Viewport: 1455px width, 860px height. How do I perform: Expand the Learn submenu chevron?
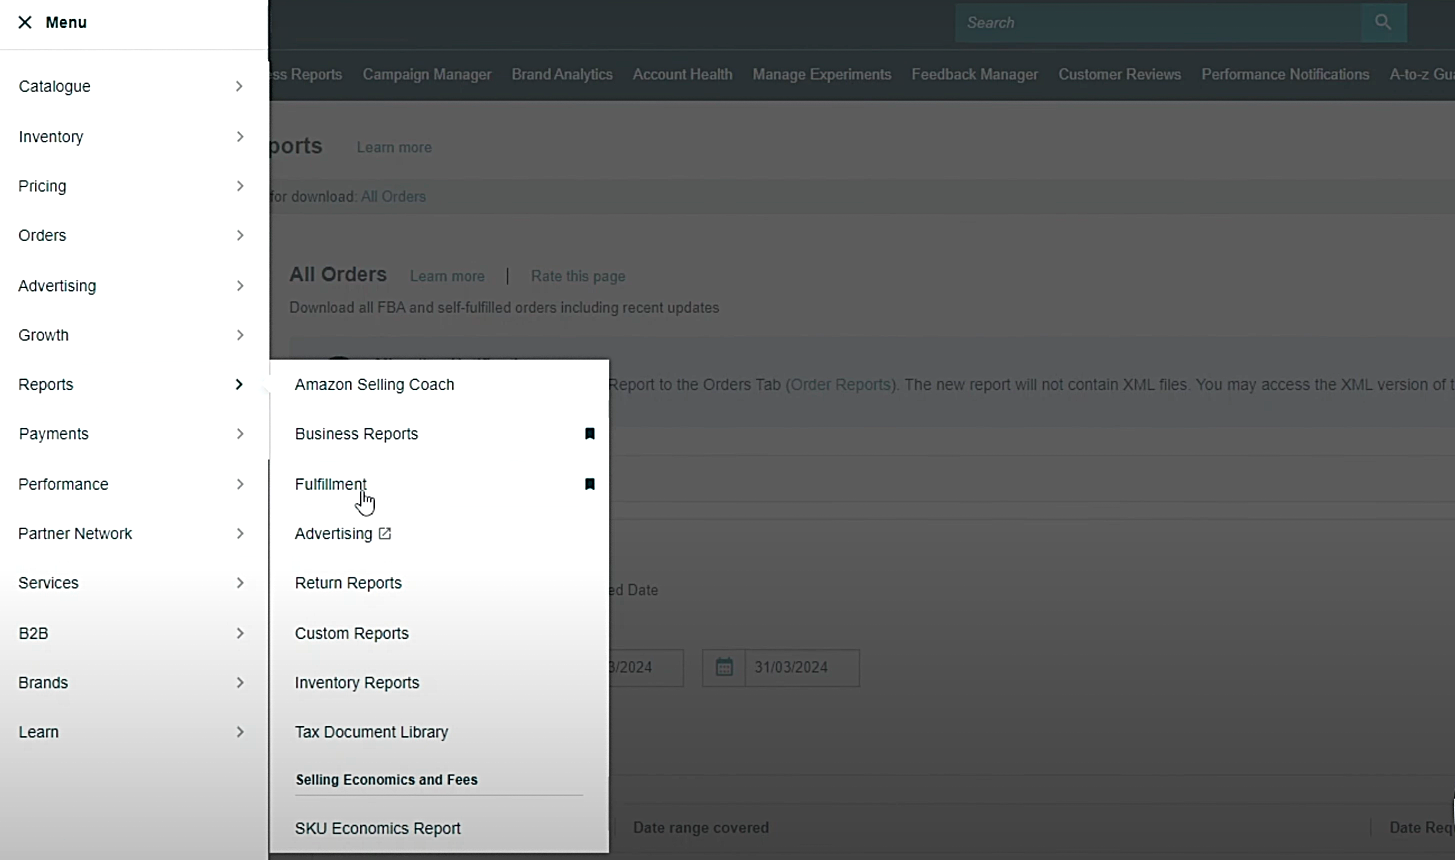tap(239, 732)
